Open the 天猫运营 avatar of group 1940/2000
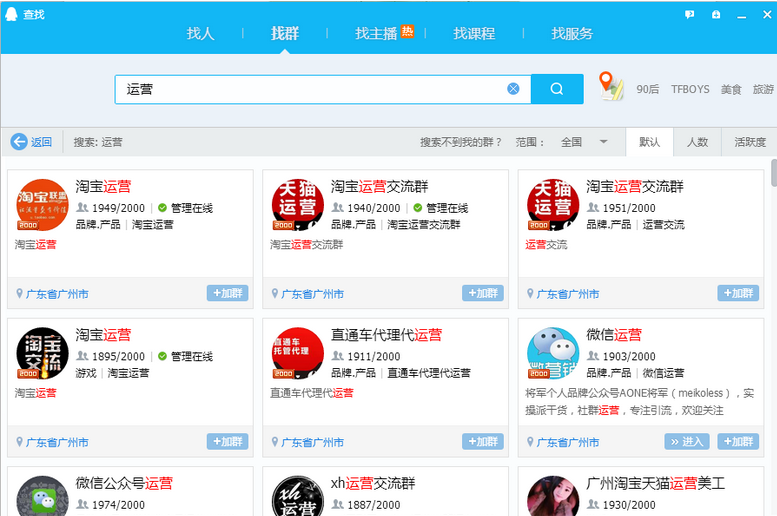 [297, 205]
